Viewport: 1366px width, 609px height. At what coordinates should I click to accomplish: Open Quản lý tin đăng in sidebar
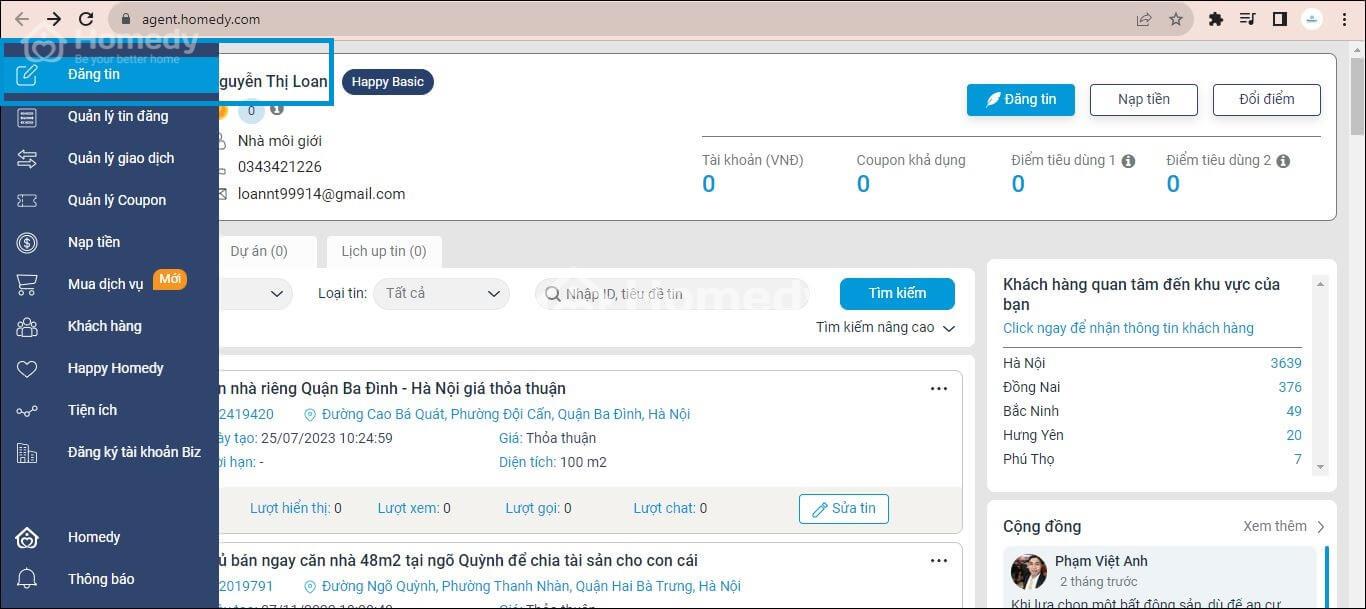[118, 116]
